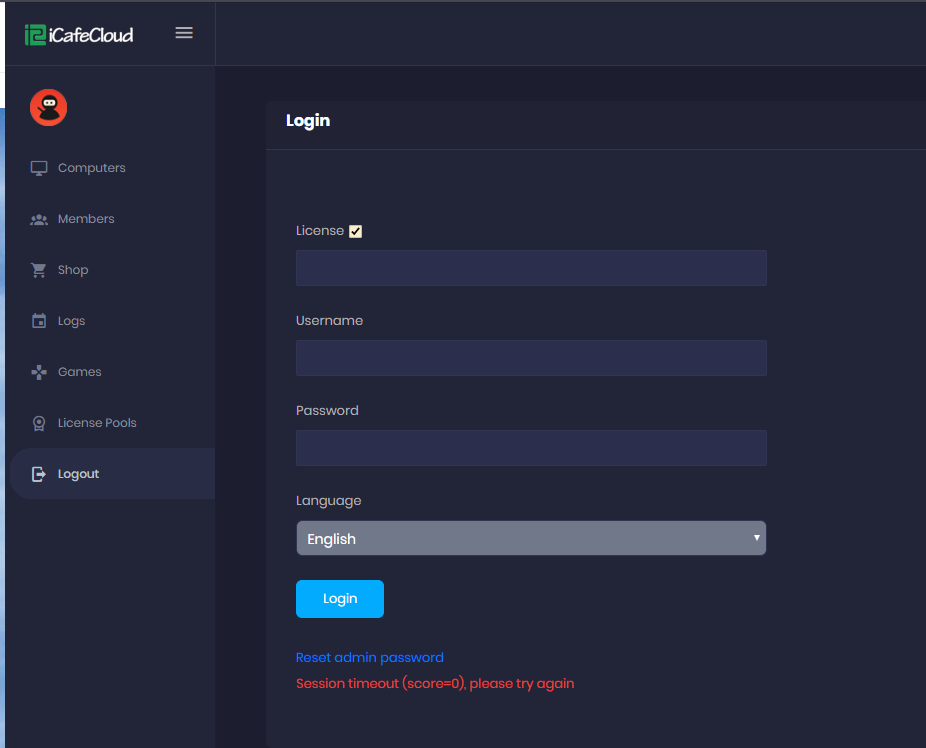Focus the License input field
Image resolution: width=926 pixels, height=748 pixels.
531,268
